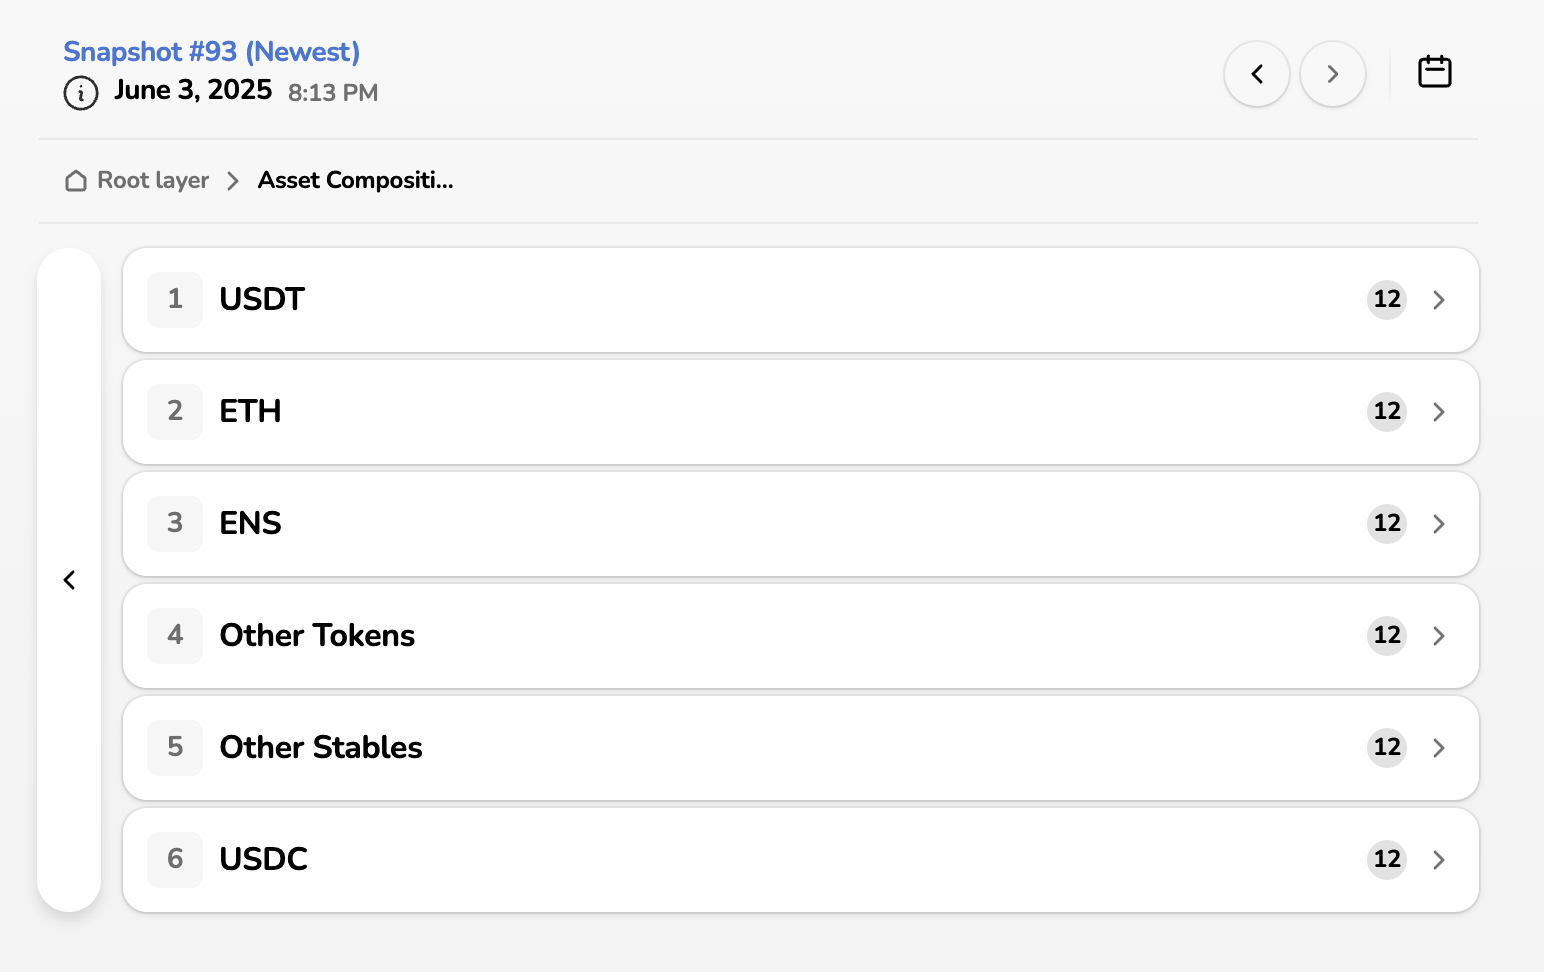Expand the ETH row chevron
This screenshot has width=1544, height=972.
tap(1438, 412)
